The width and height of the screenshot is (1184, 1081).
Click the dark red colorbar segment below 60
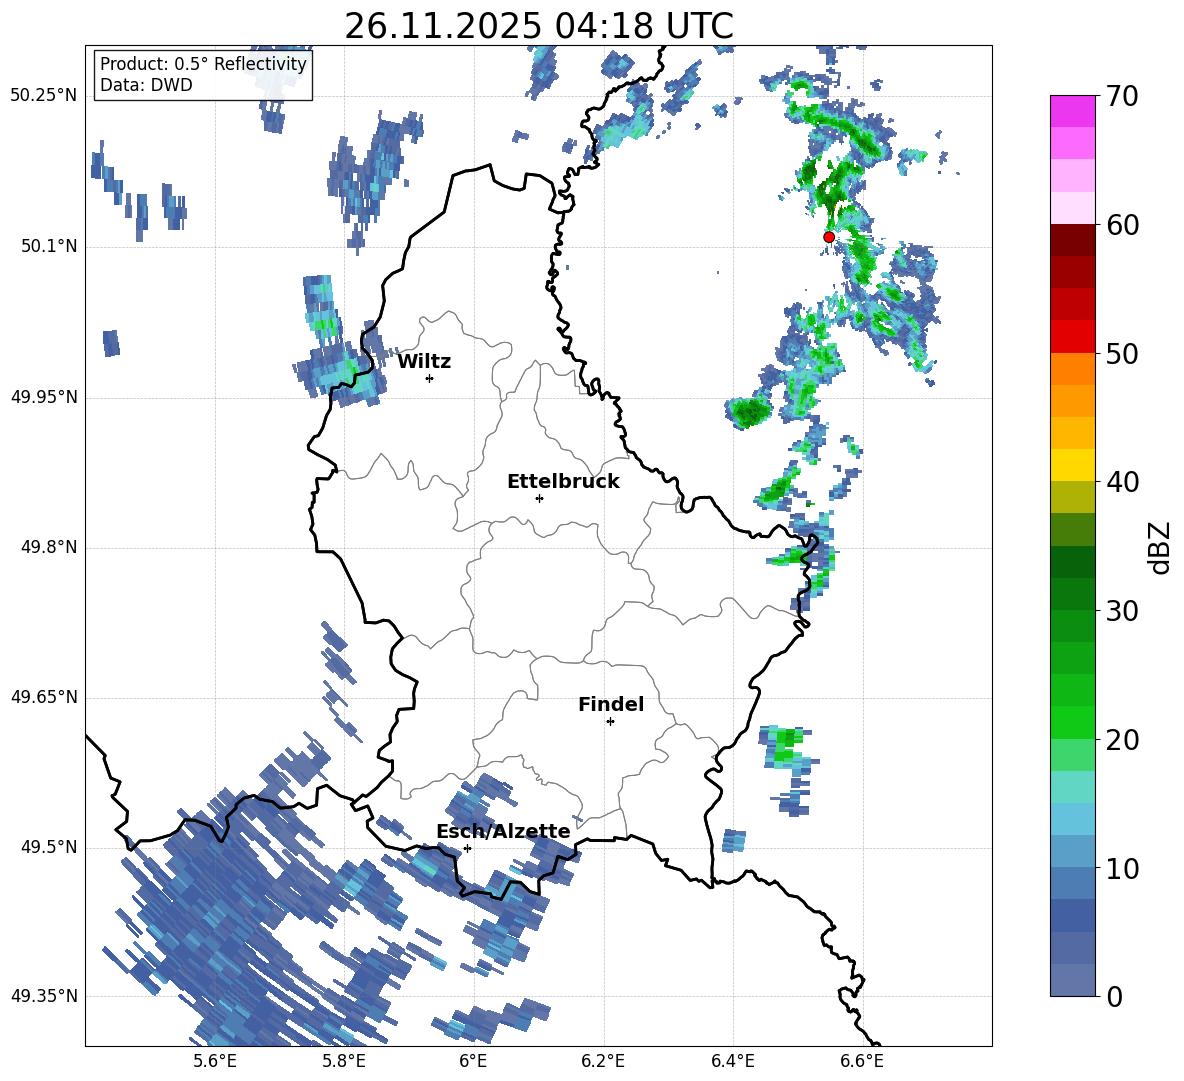pyautogui.click(x=1072, y=241)
